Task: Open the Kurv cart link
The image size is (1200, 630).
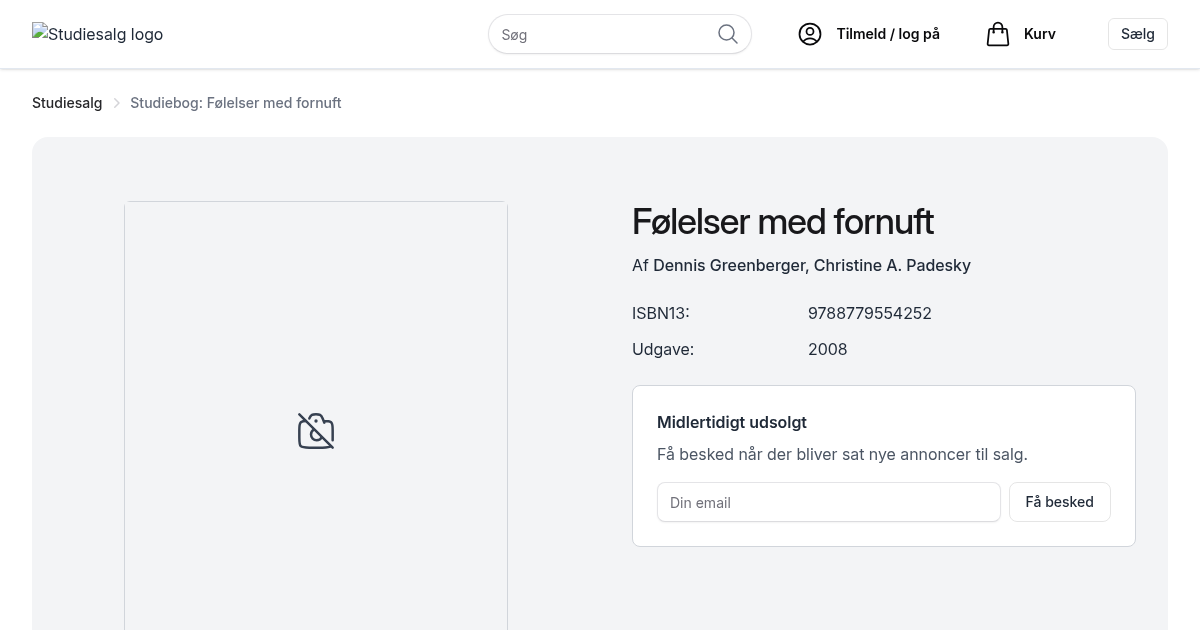Action: click(1039, 34)
